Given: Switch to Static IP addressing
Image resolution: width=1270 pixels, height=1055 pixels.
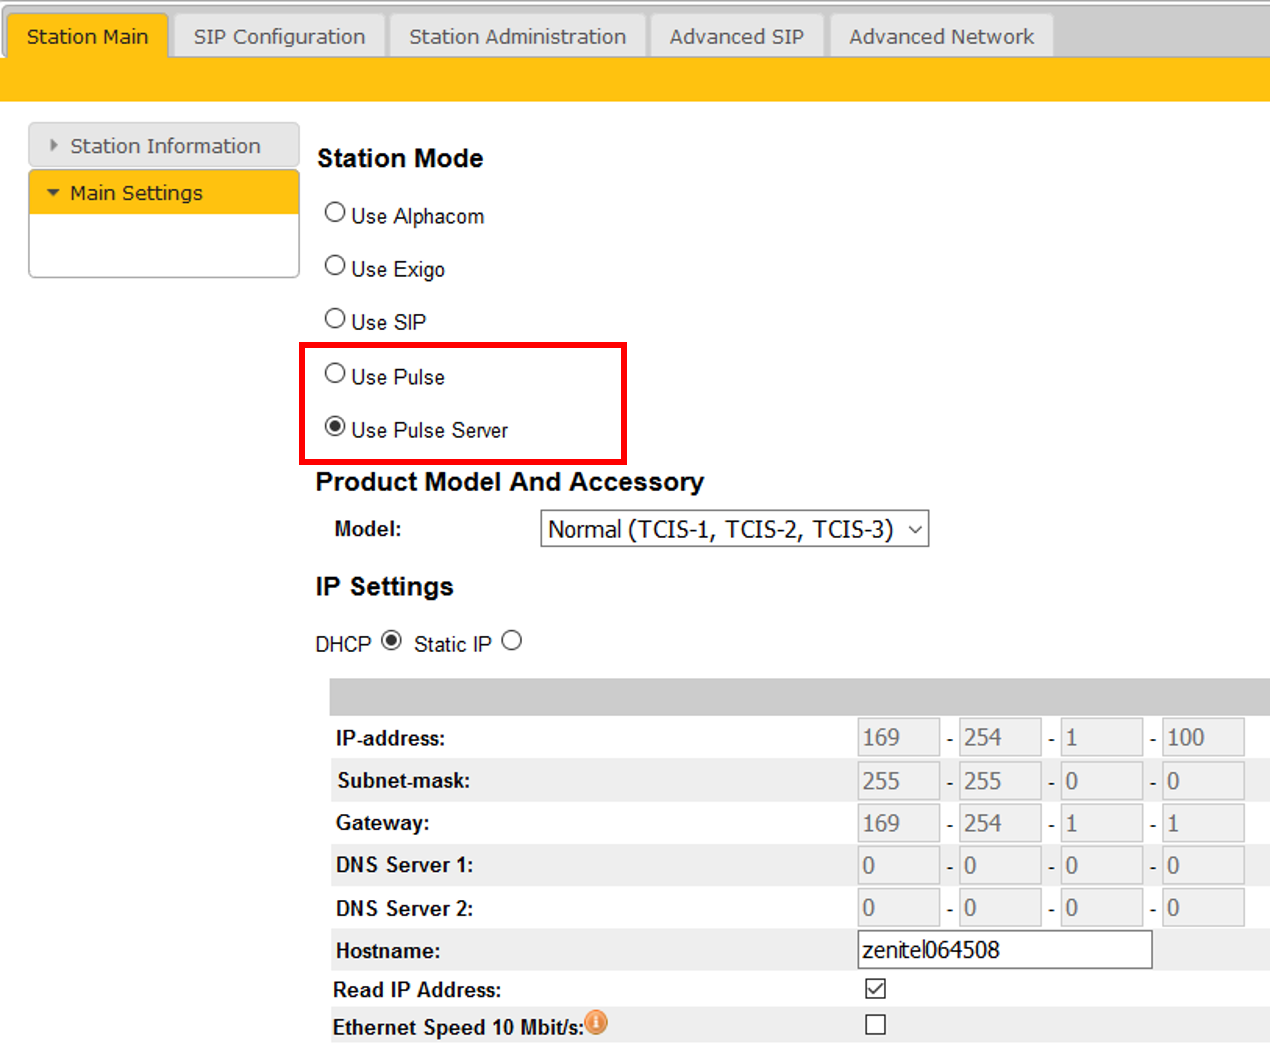Looking at the screenshot, I should tap(512, 640).
